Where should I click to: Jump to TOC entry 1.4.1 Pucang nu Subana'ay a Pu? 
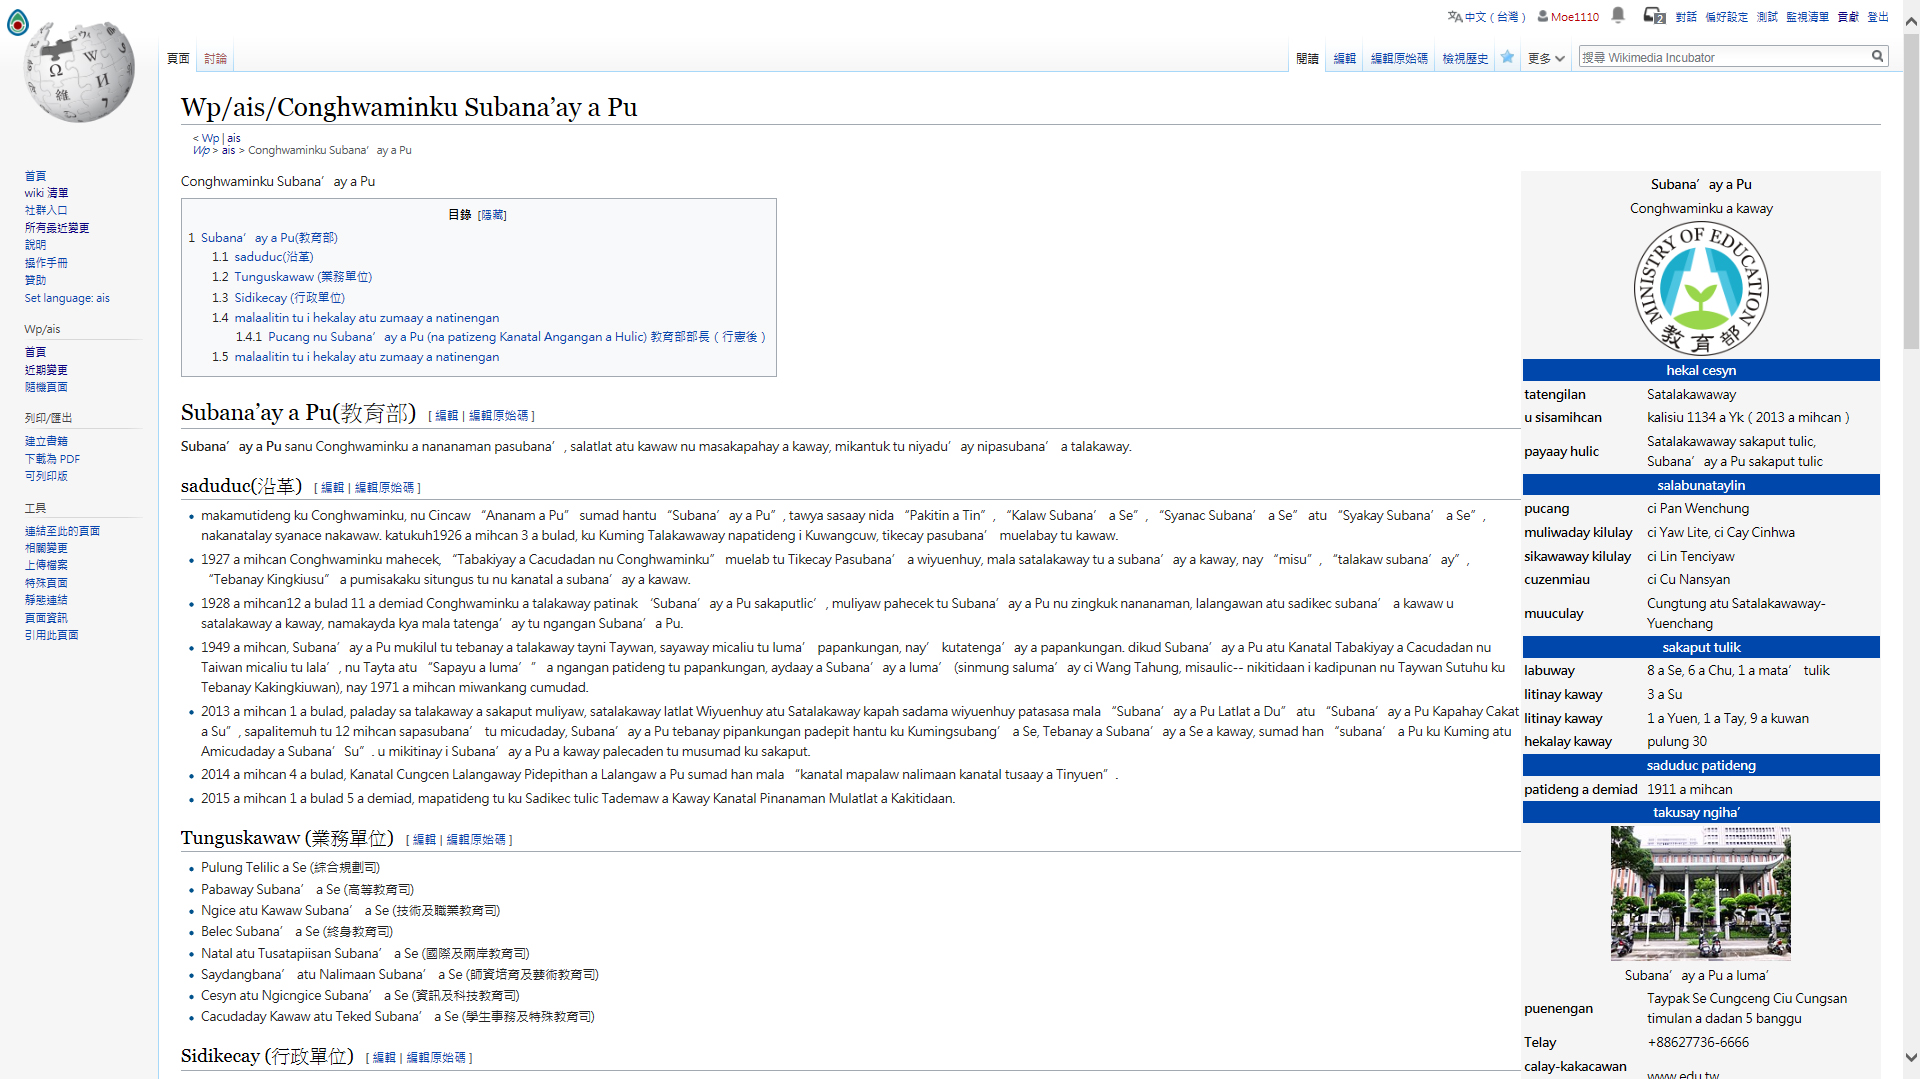tap(501, 337)
